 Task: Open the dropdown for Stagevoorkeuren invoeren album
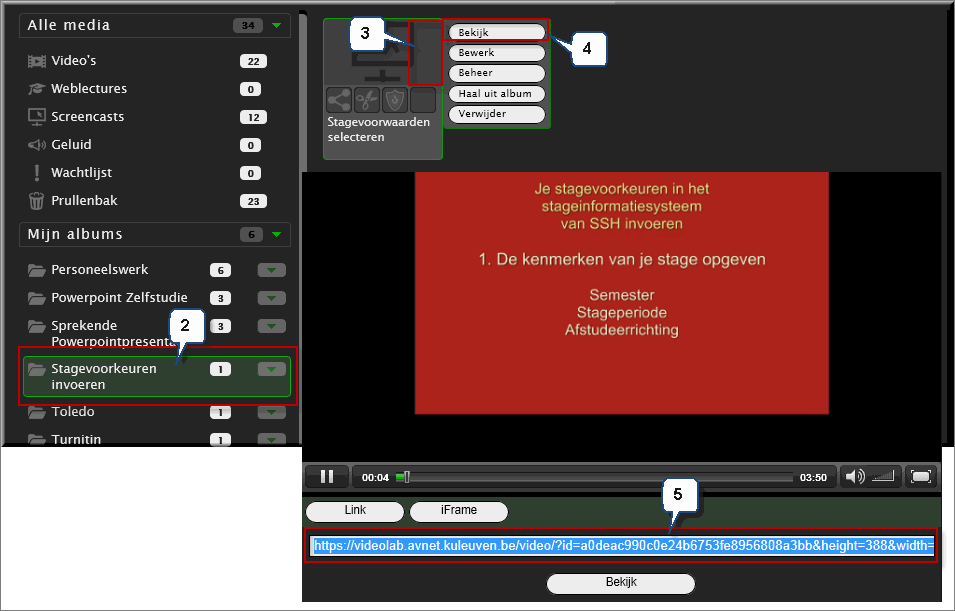coord(272,369)
